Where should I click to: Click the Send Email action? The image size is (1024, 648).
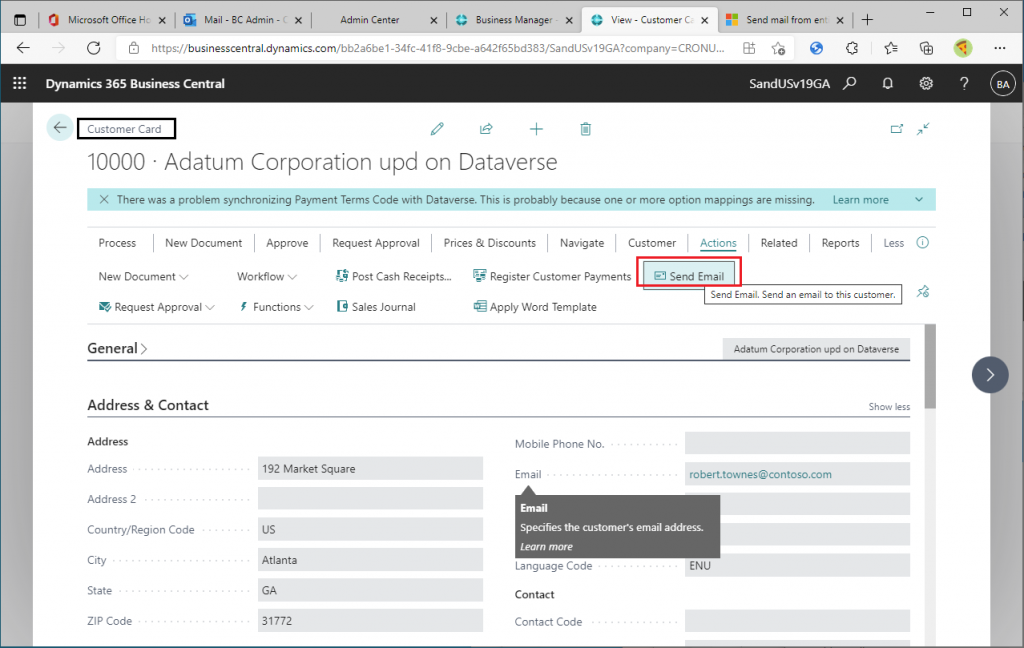(x=689, y=276)
